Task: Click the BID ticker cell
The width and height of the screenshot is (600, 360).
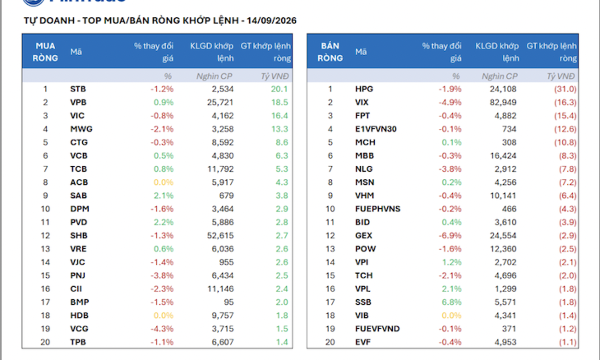Action: 362,222
